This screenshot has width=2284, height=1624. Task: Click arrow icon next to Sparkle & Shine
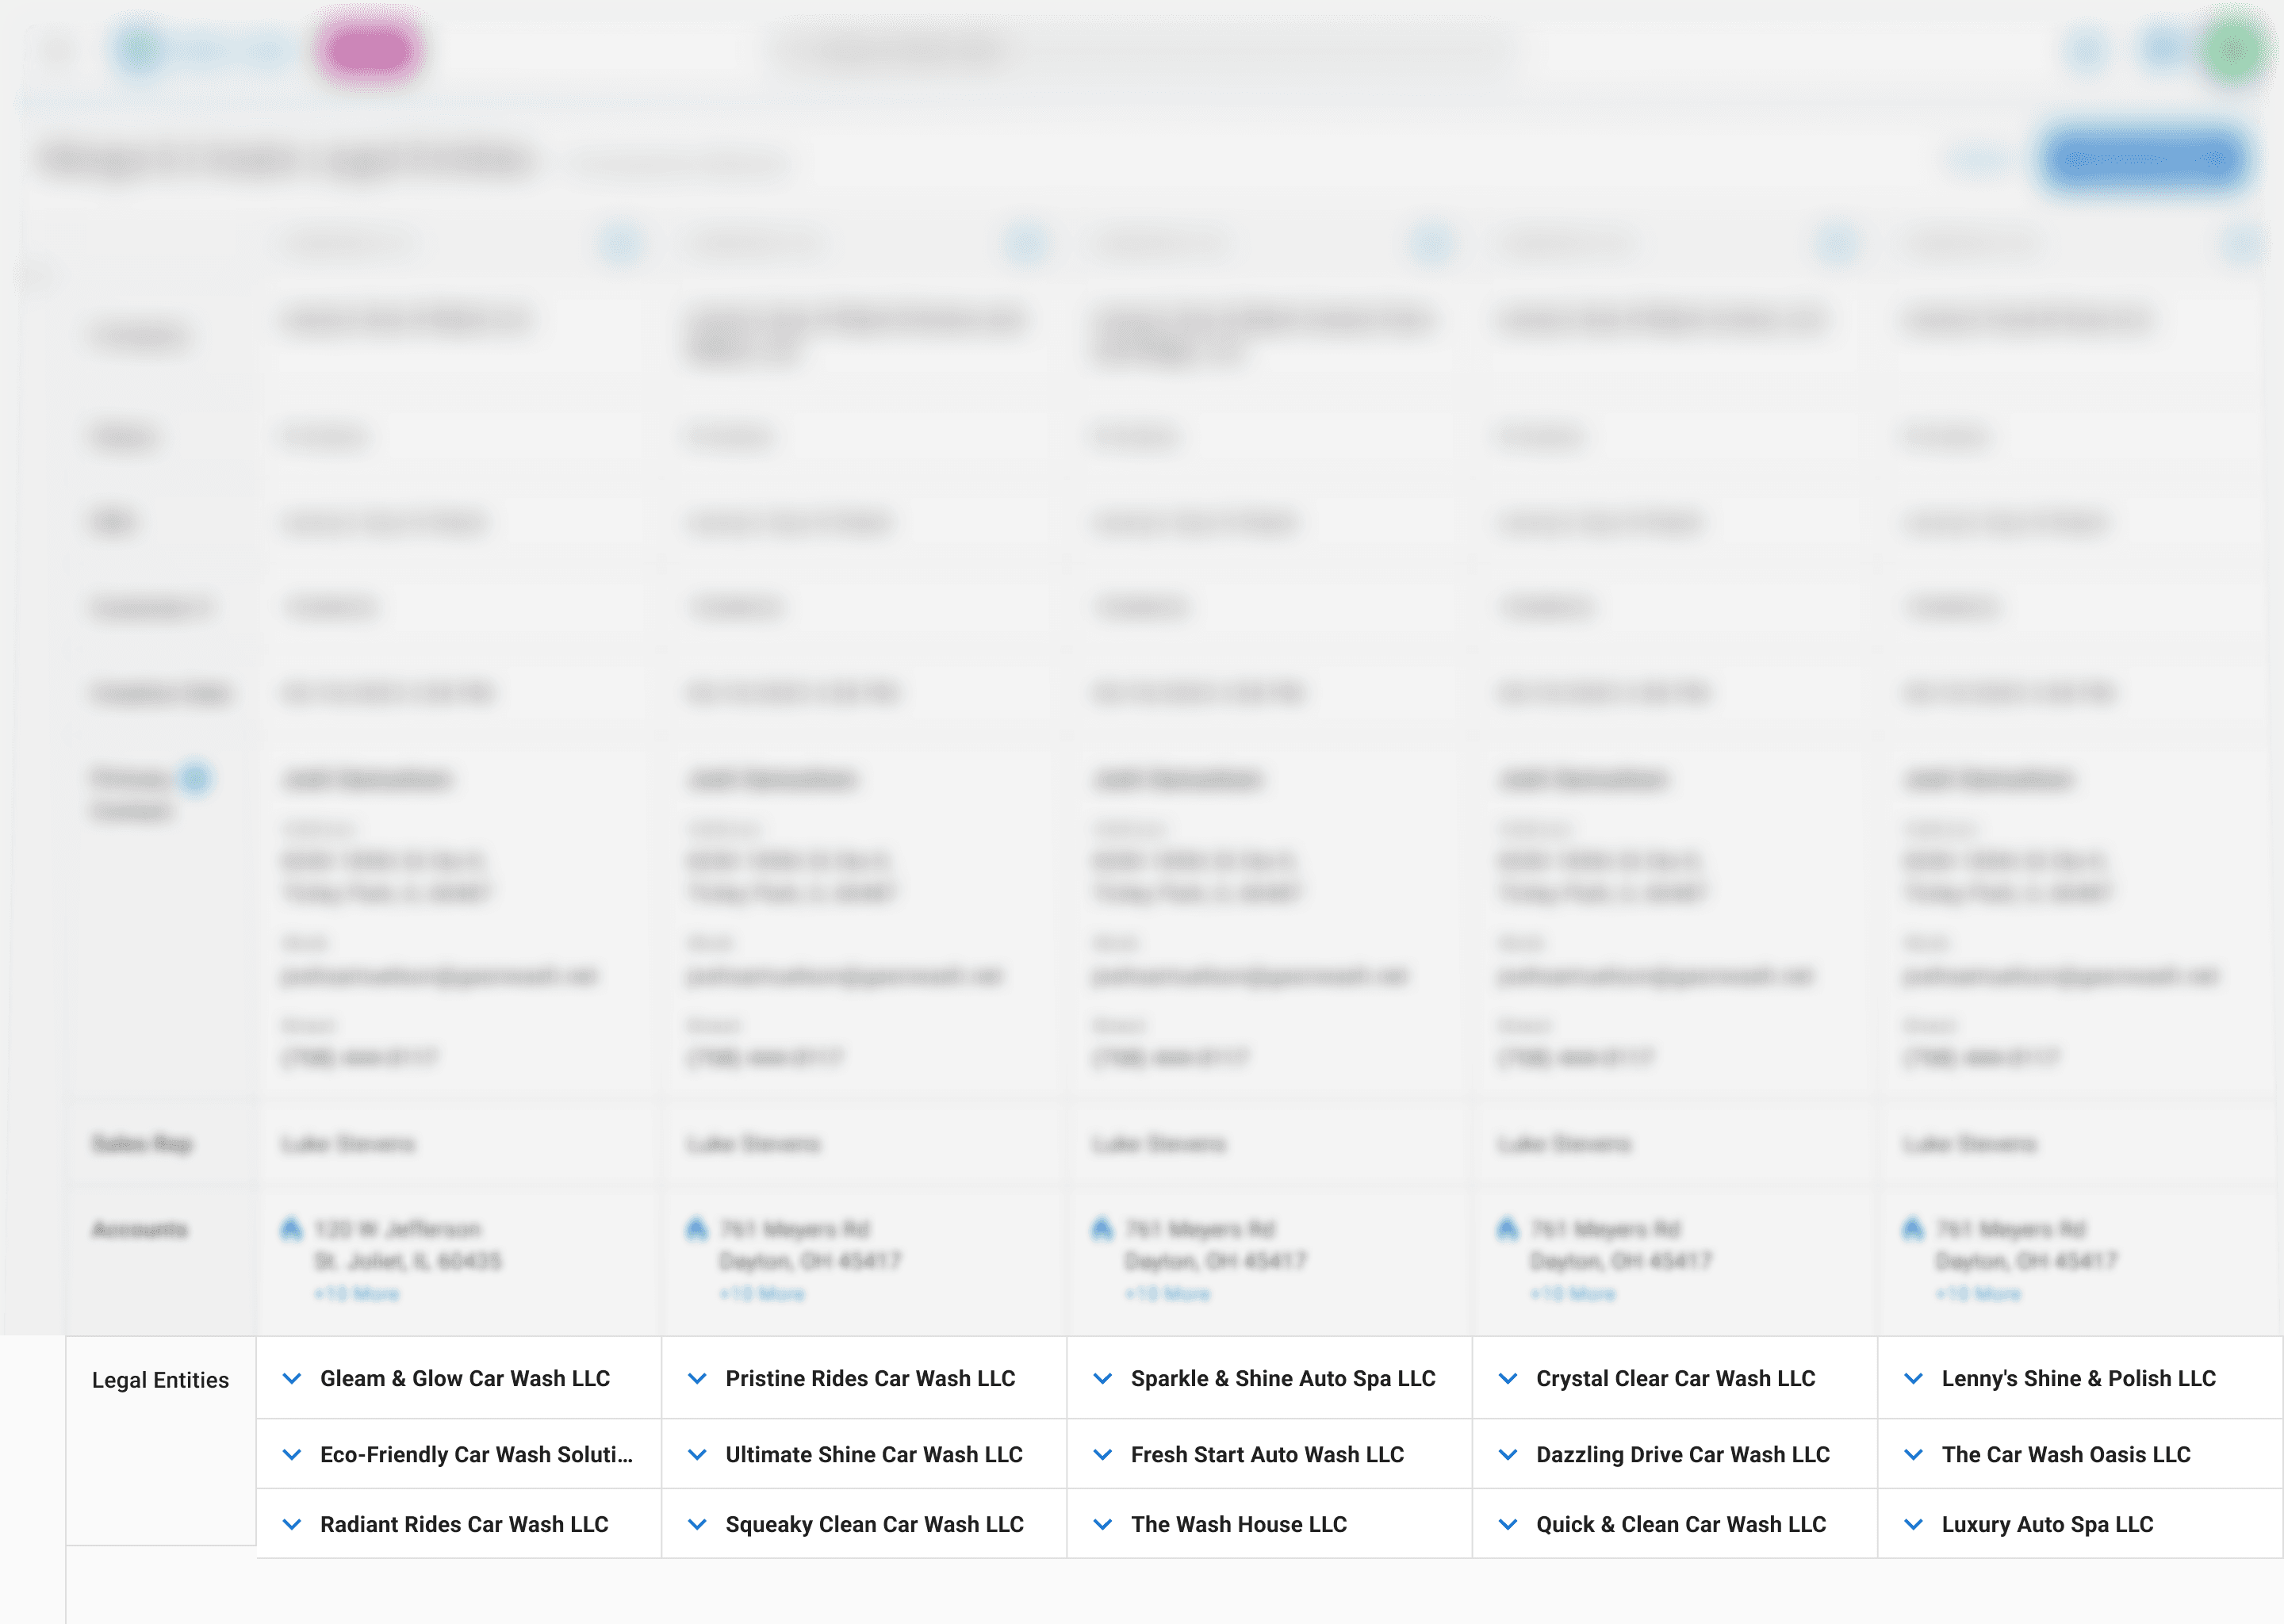pyautogui.click(x=1103, y=1379)
